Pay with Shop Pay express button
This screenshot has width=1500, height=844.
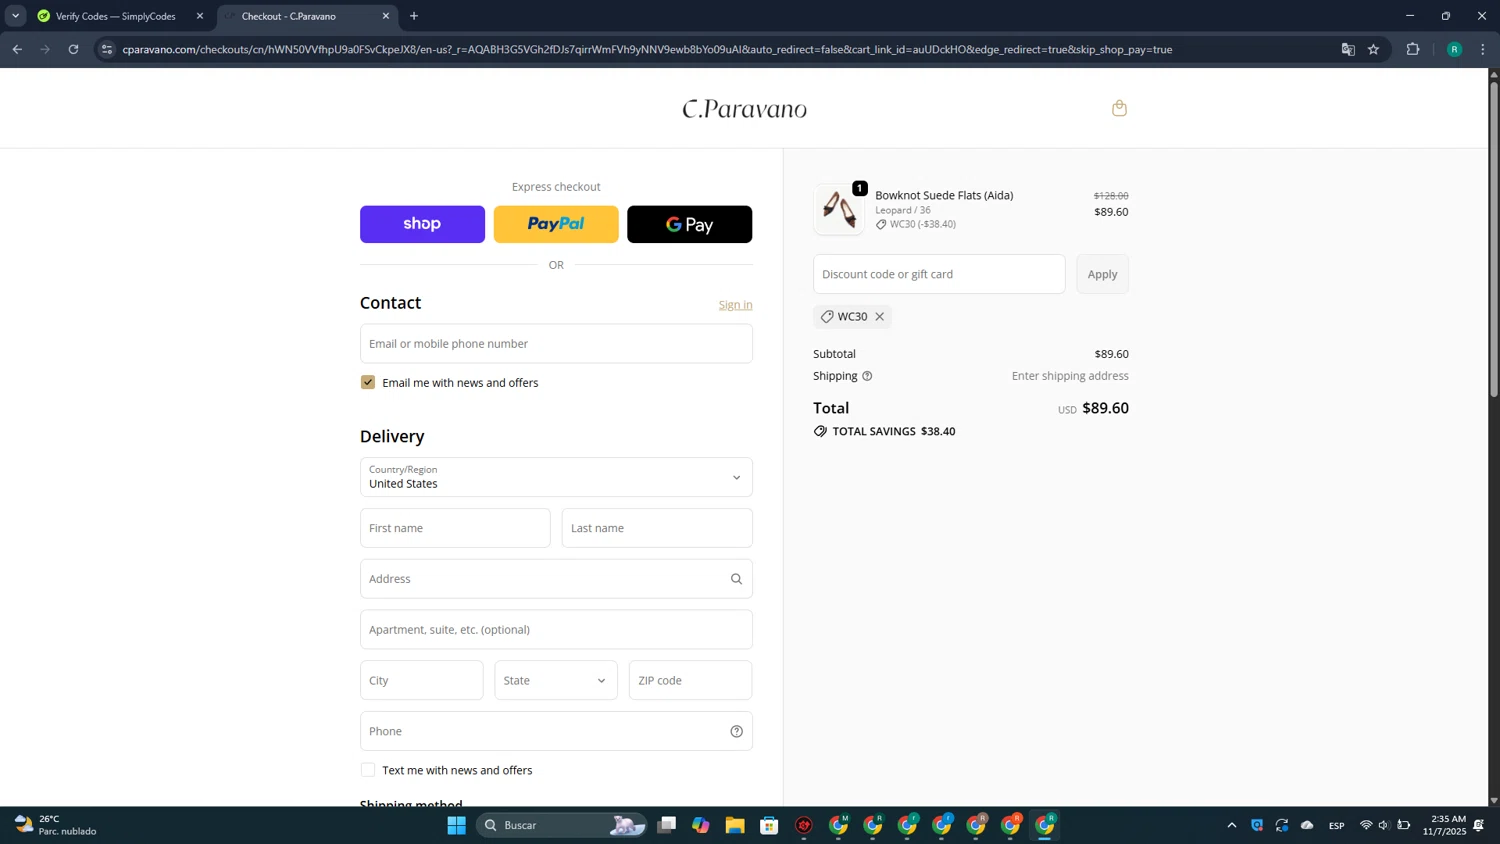422,224
